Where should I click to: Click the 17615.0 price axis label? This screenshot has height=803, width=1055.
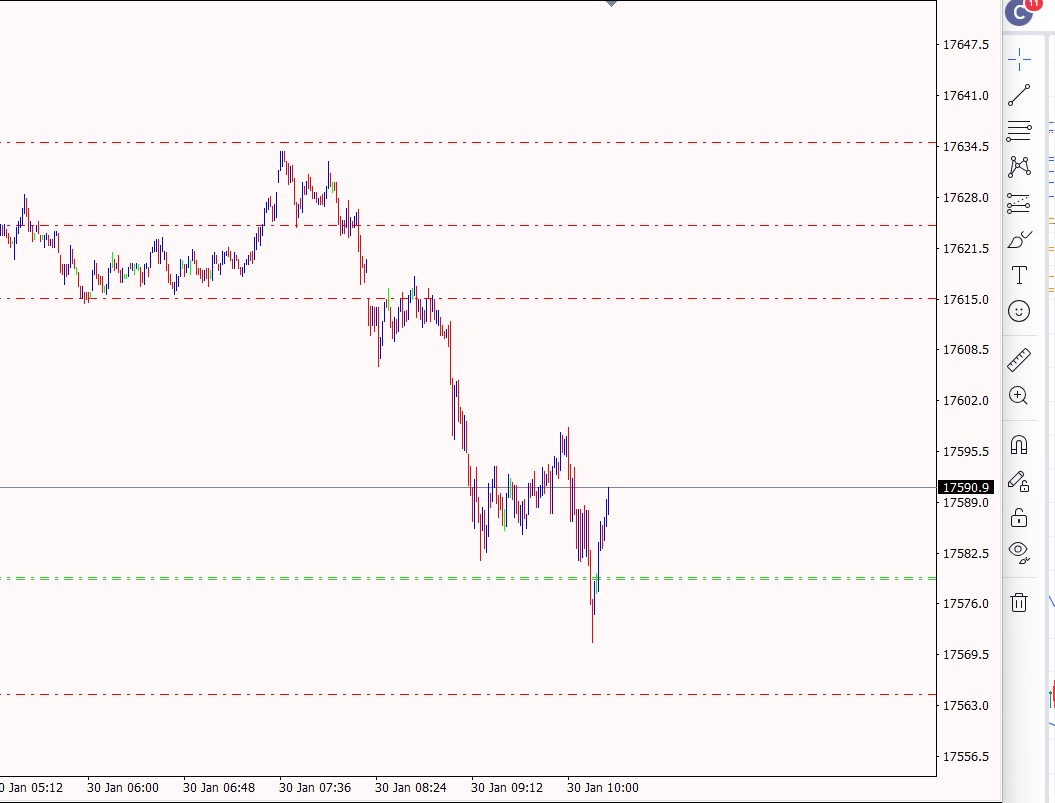point(966,300)
